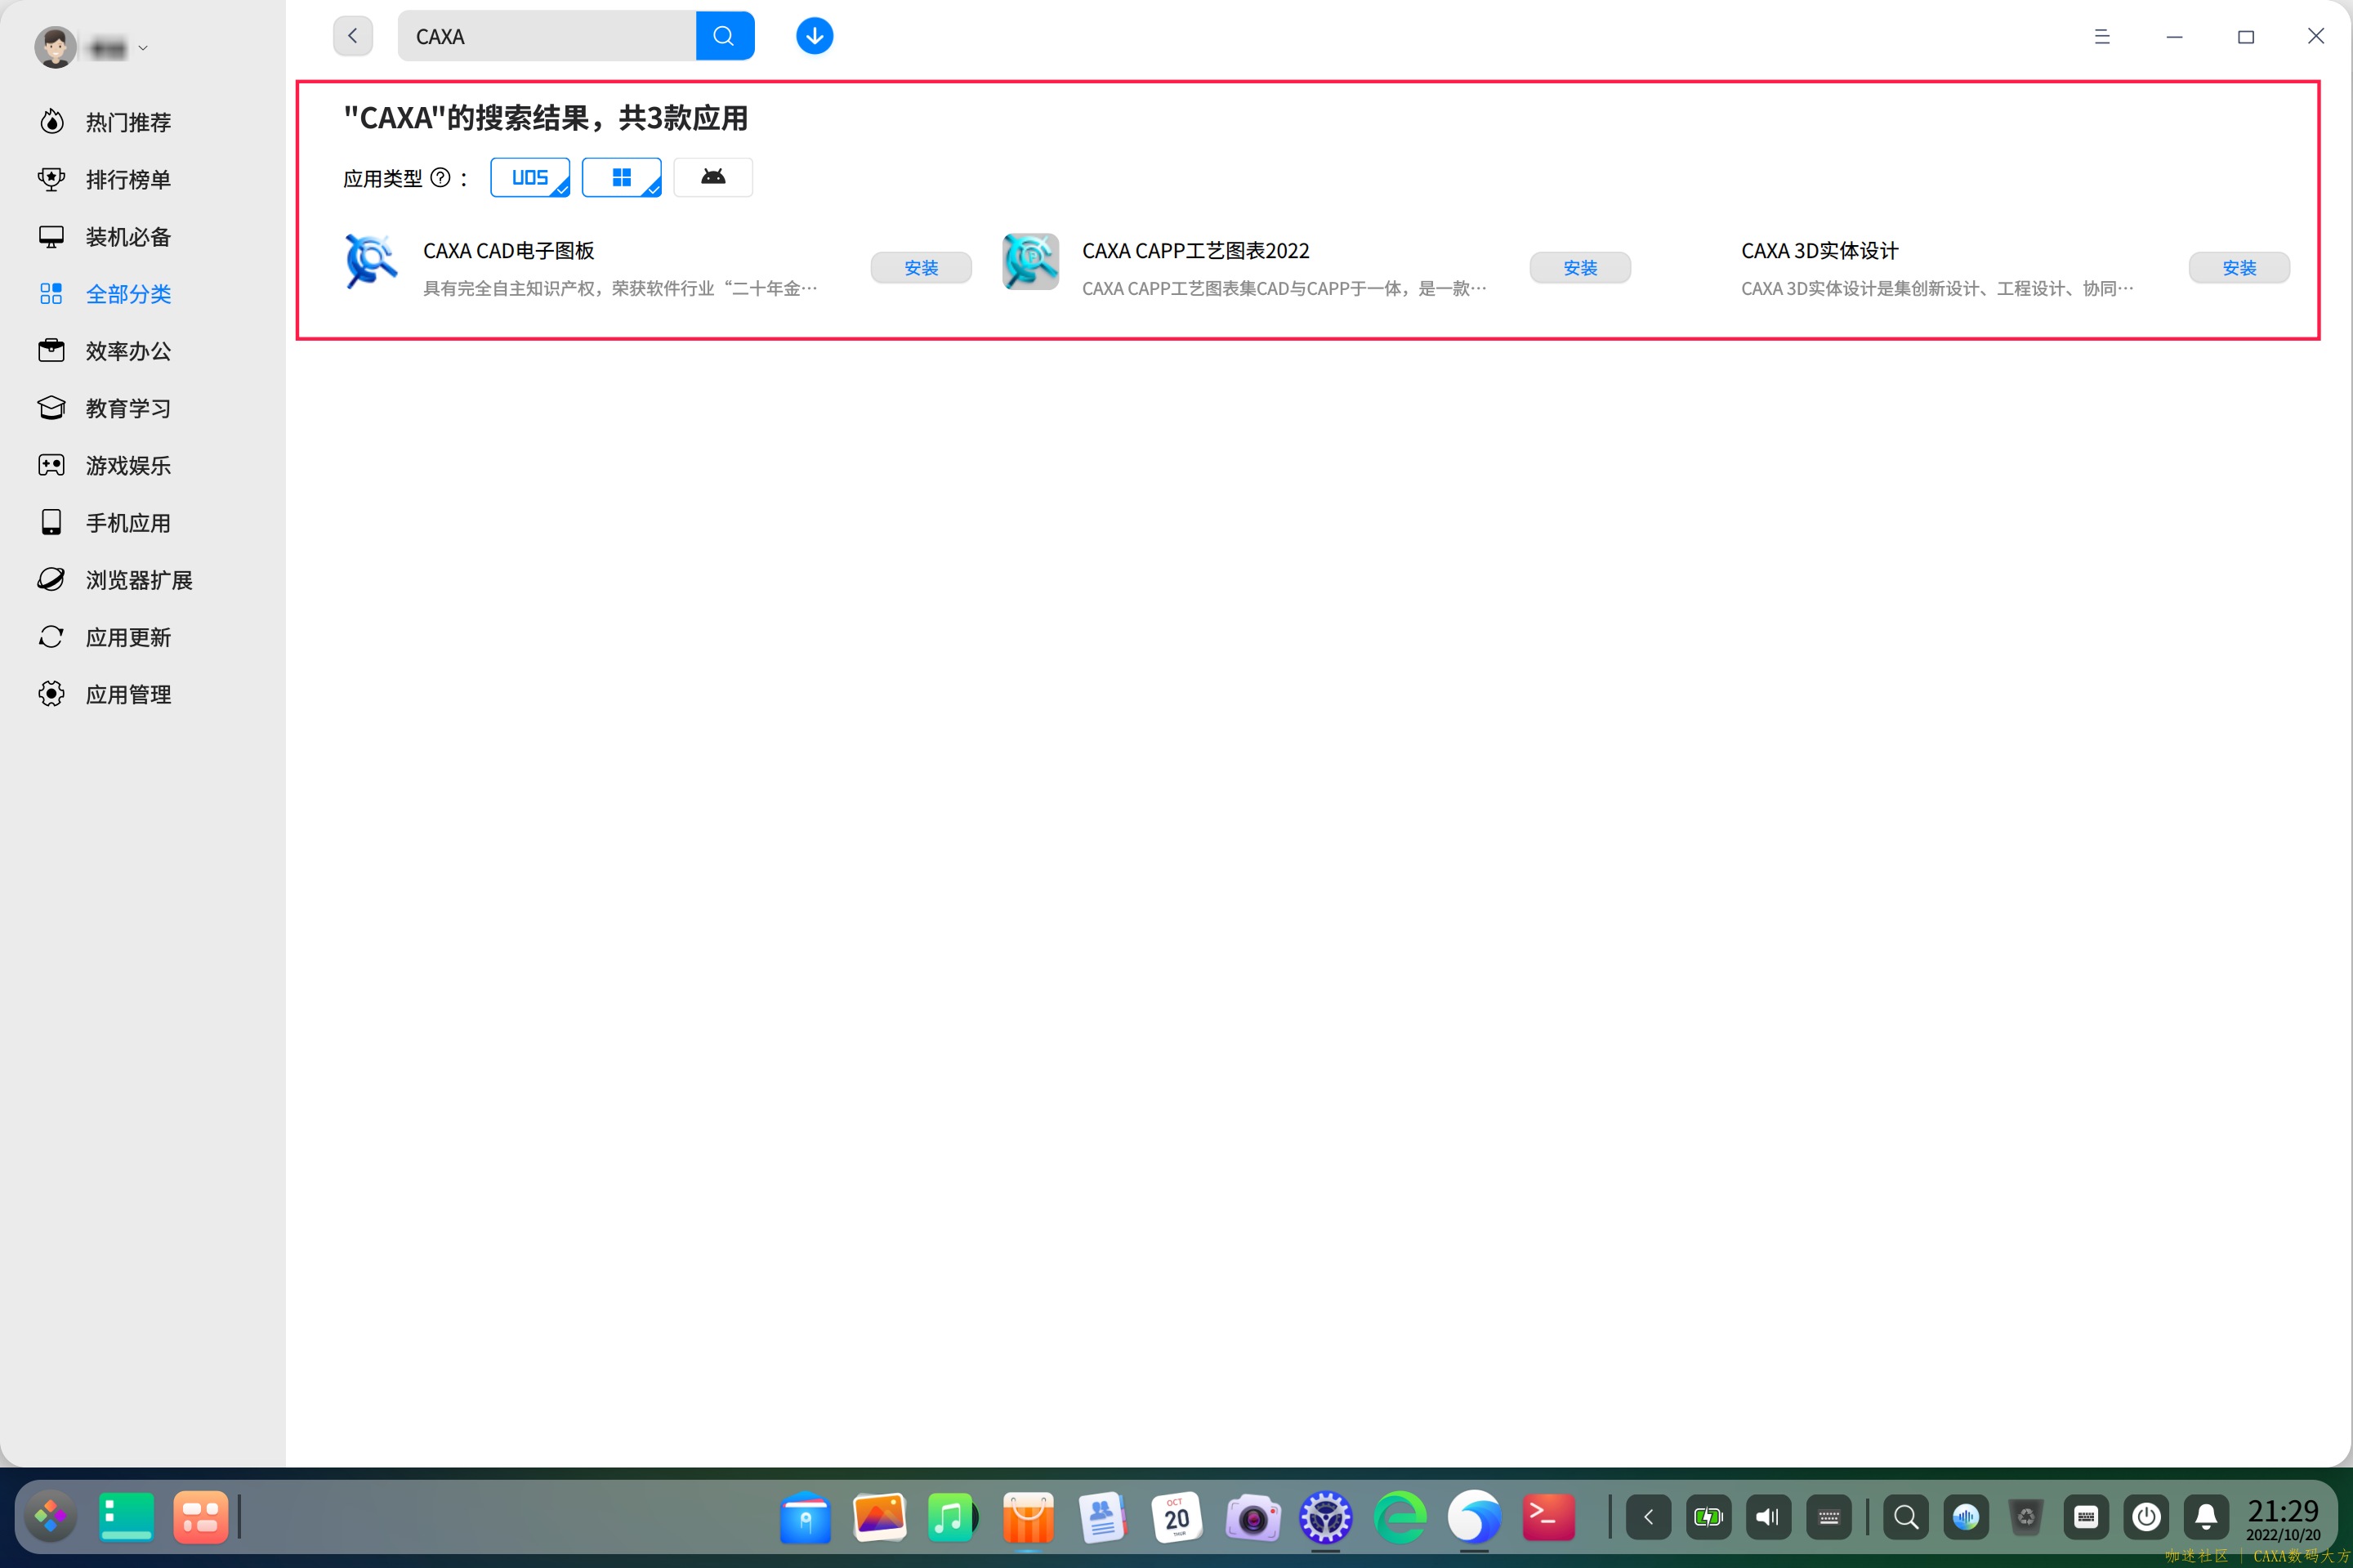Screen dimensions: 2353x1568
Task: Launch the terminal in dock
Action: point(1548,1518)
